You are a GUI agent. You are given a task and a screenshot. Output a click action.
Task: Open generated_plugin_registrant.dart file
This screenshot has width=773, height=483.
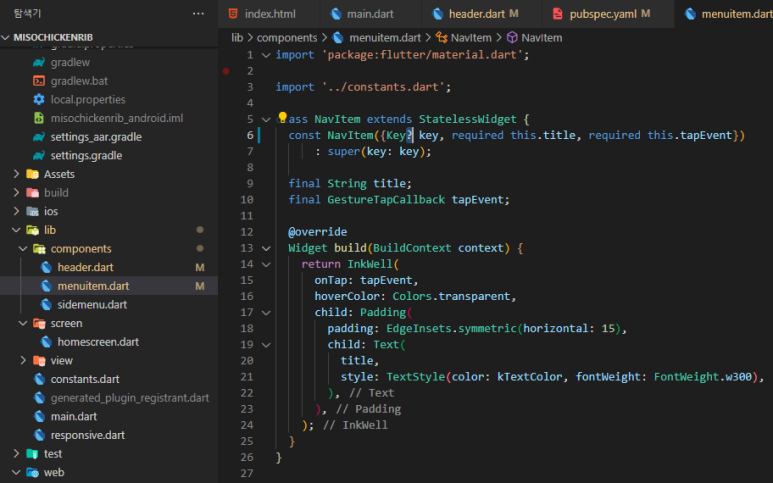click(130, 398)
